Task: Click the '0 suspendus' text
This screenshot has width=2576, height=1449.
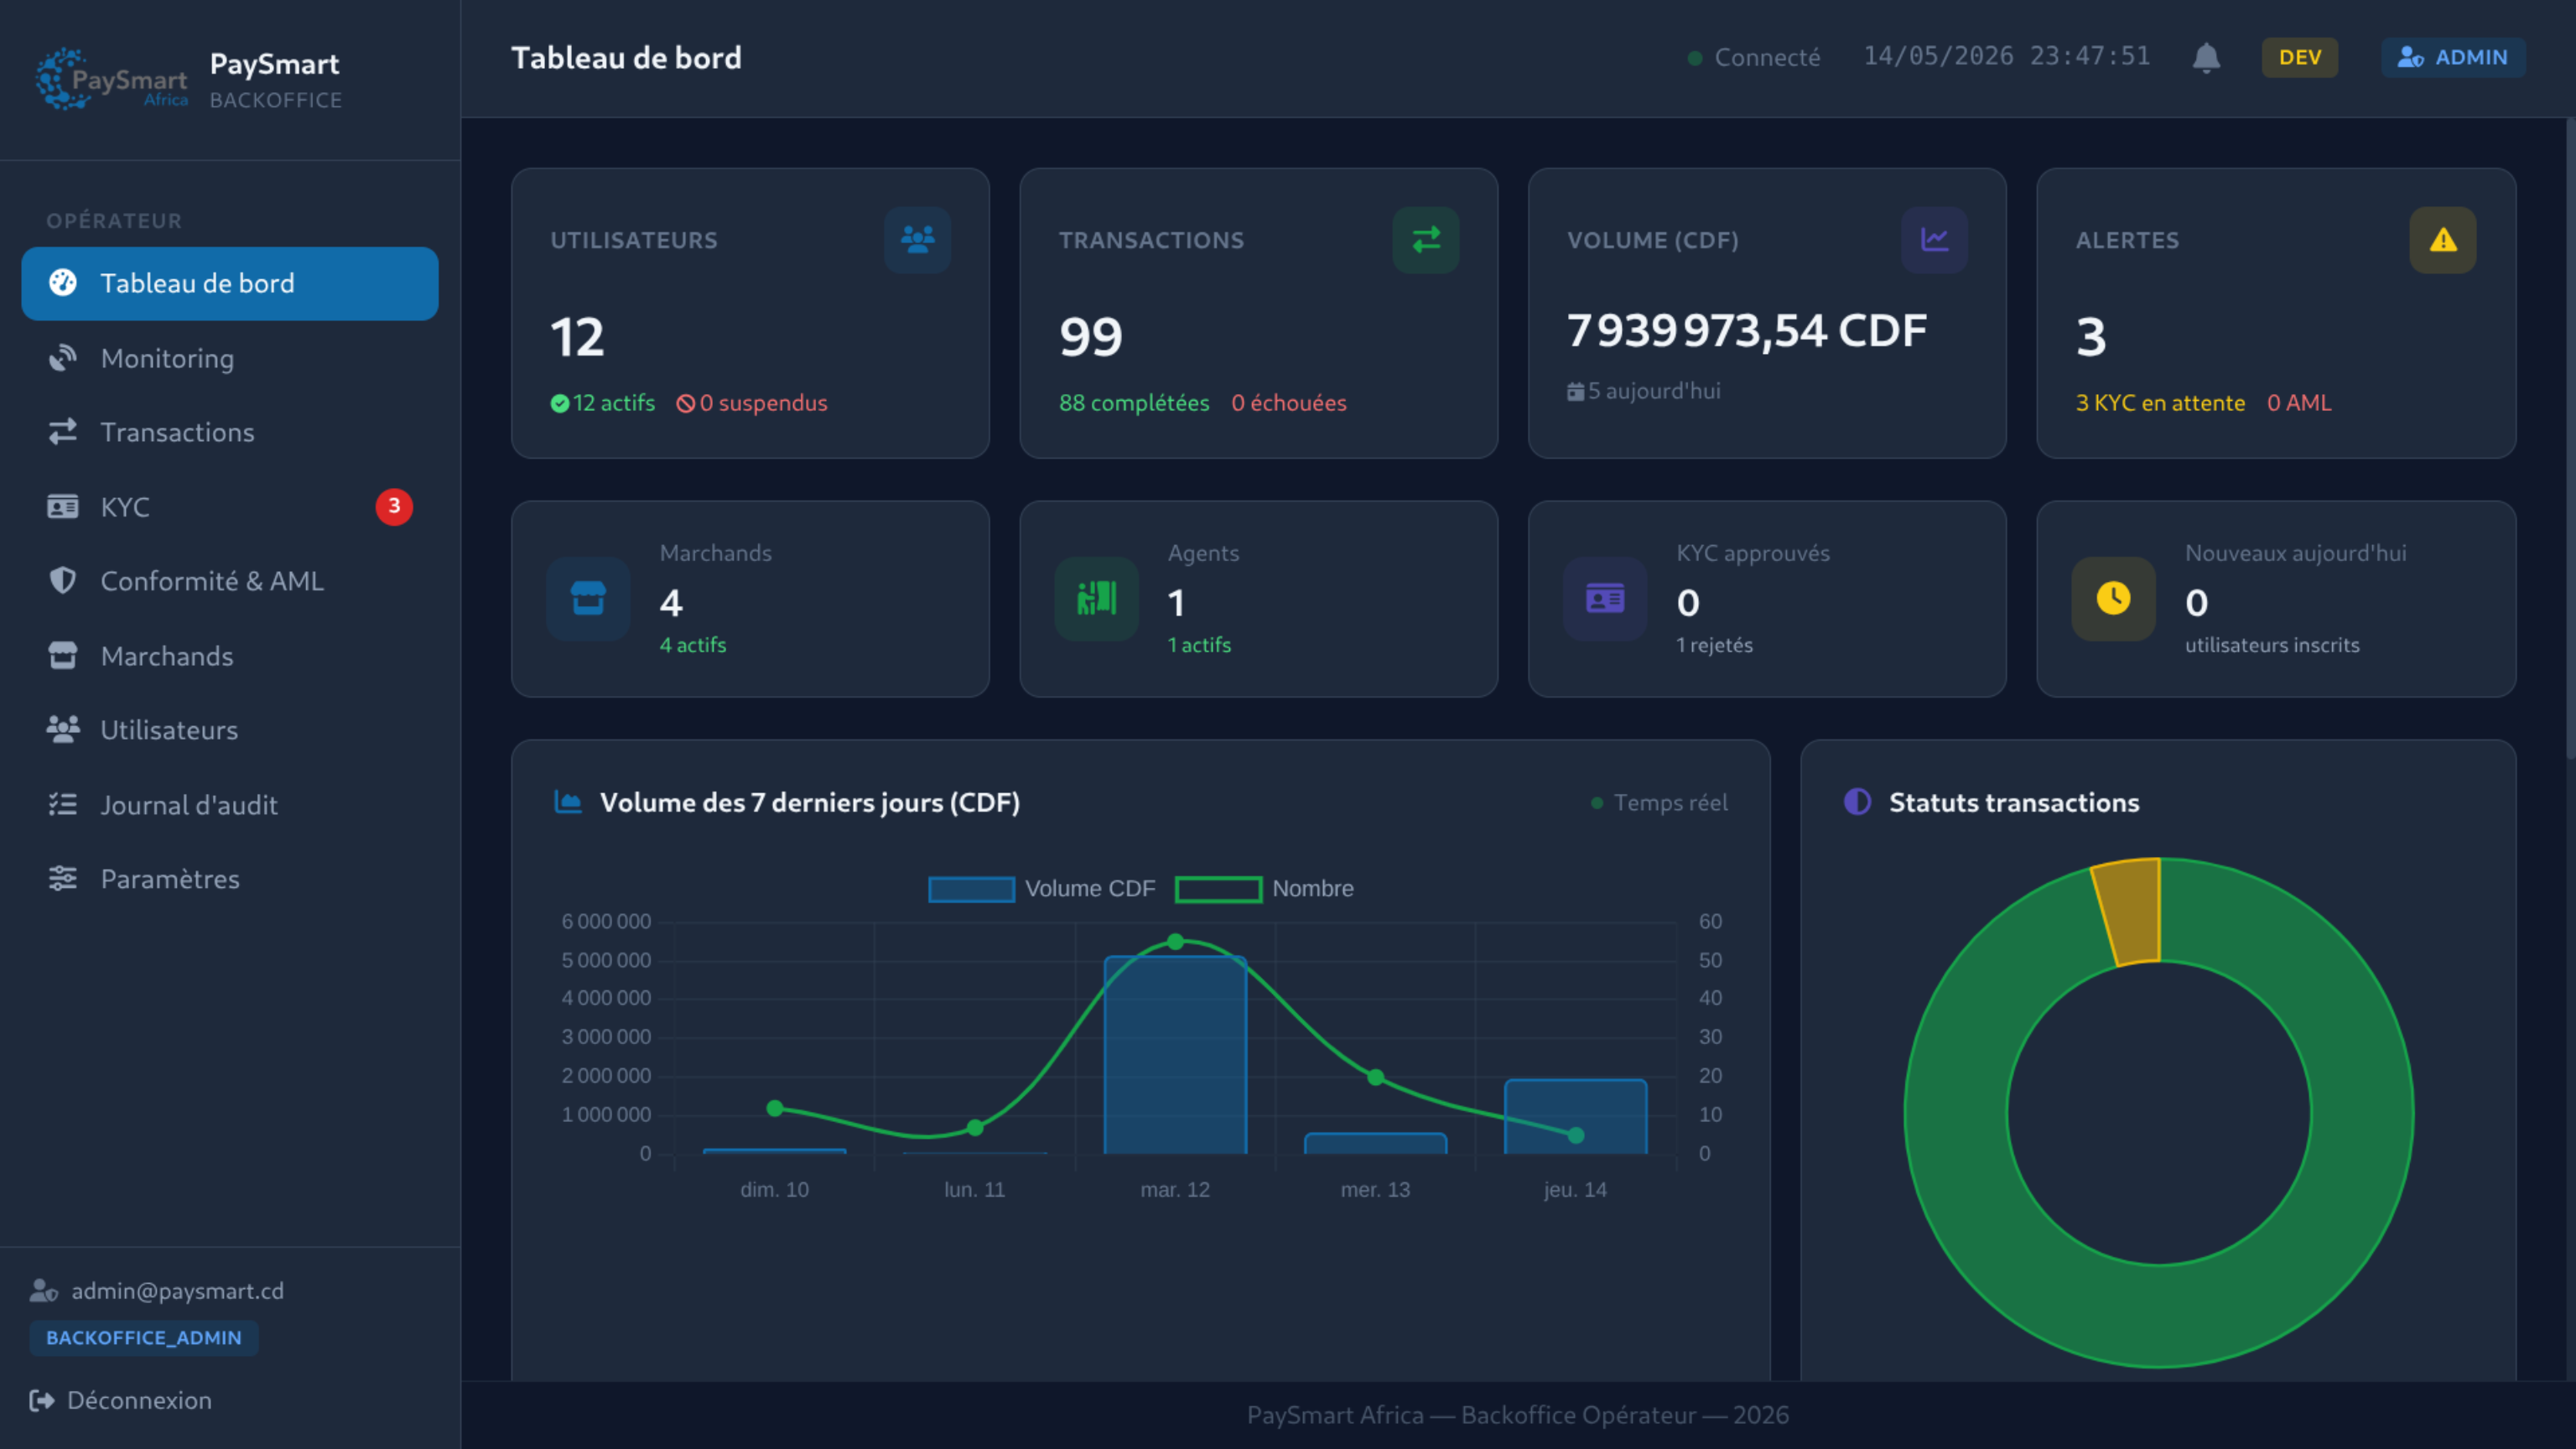Action: click(x=752, y=403)
